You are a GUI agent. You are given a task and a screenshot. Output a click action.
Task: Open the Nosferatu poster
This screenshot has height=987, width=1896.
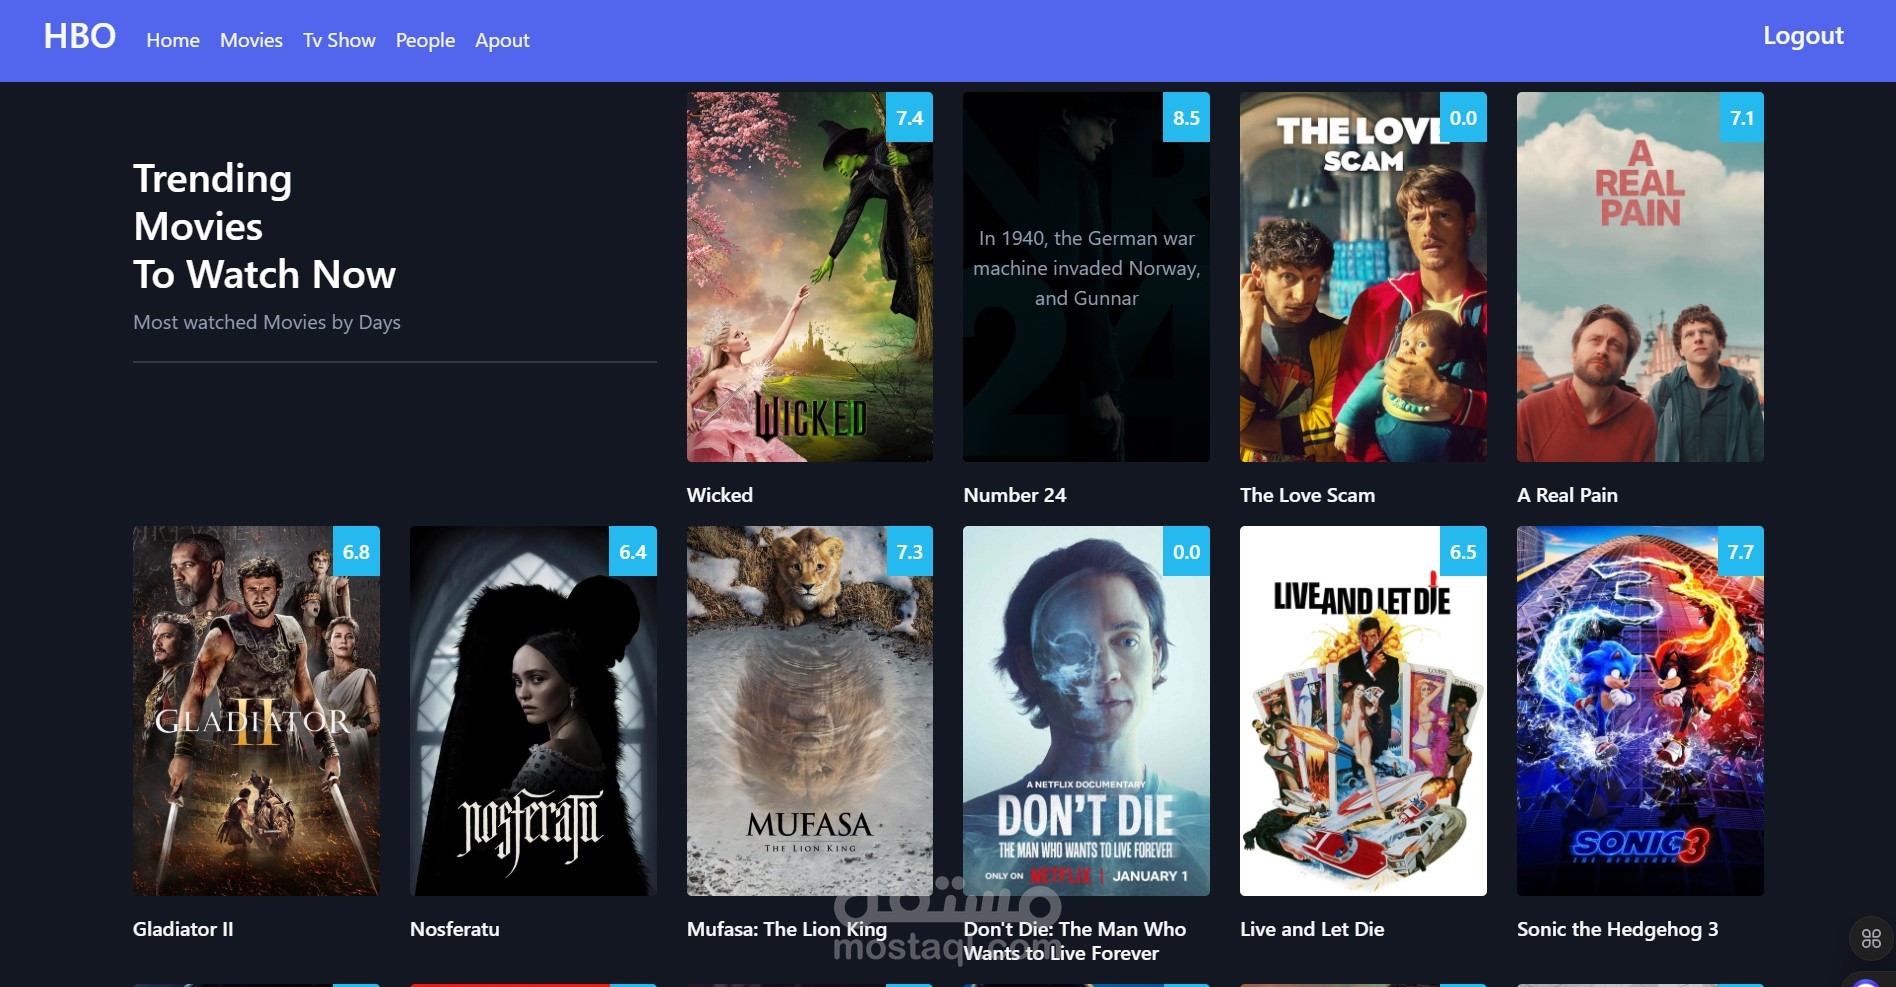pyautogui.click(x=533, y=711)
